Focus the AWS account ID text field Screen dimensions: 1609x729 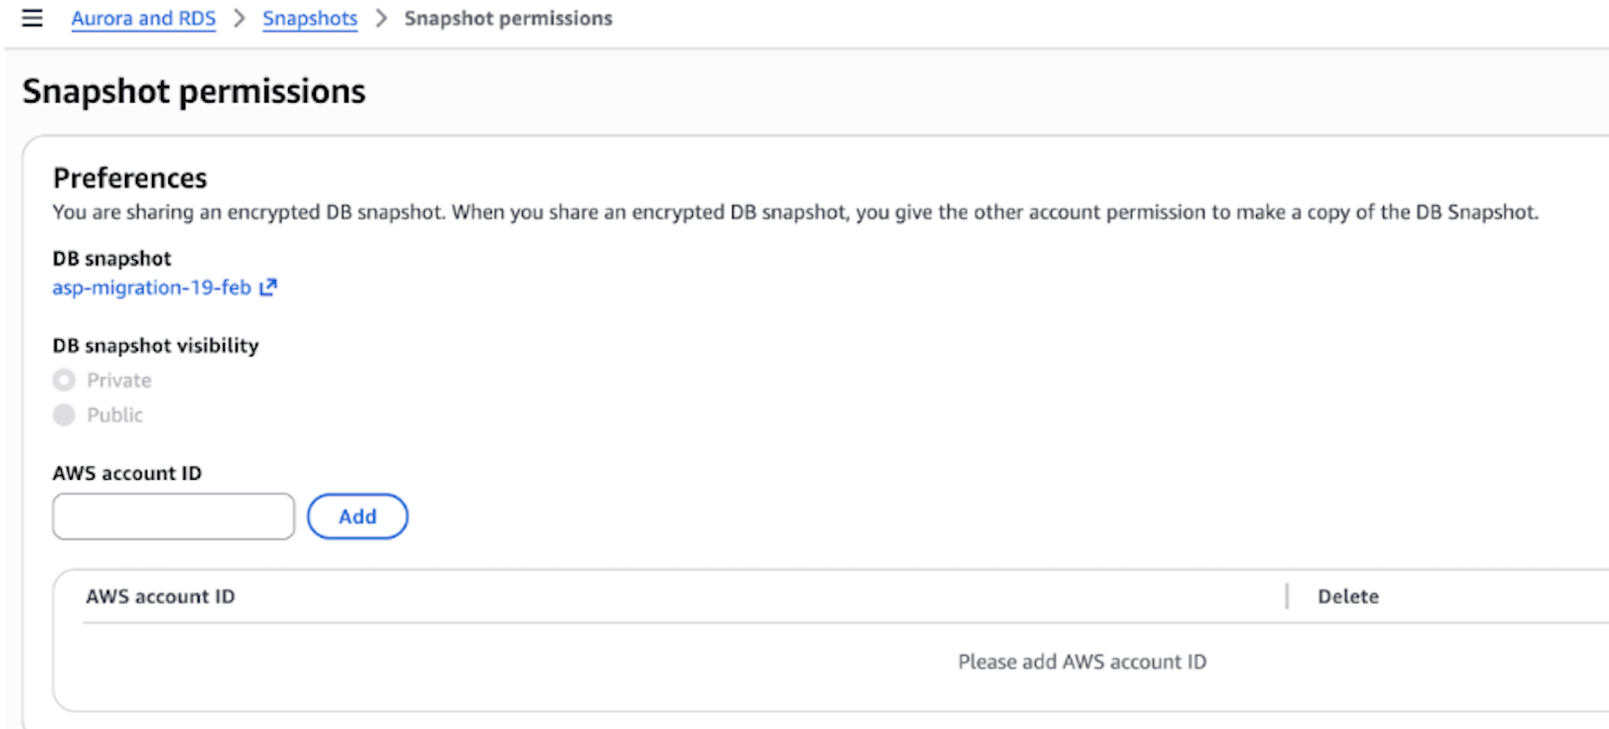pos(174,516)
